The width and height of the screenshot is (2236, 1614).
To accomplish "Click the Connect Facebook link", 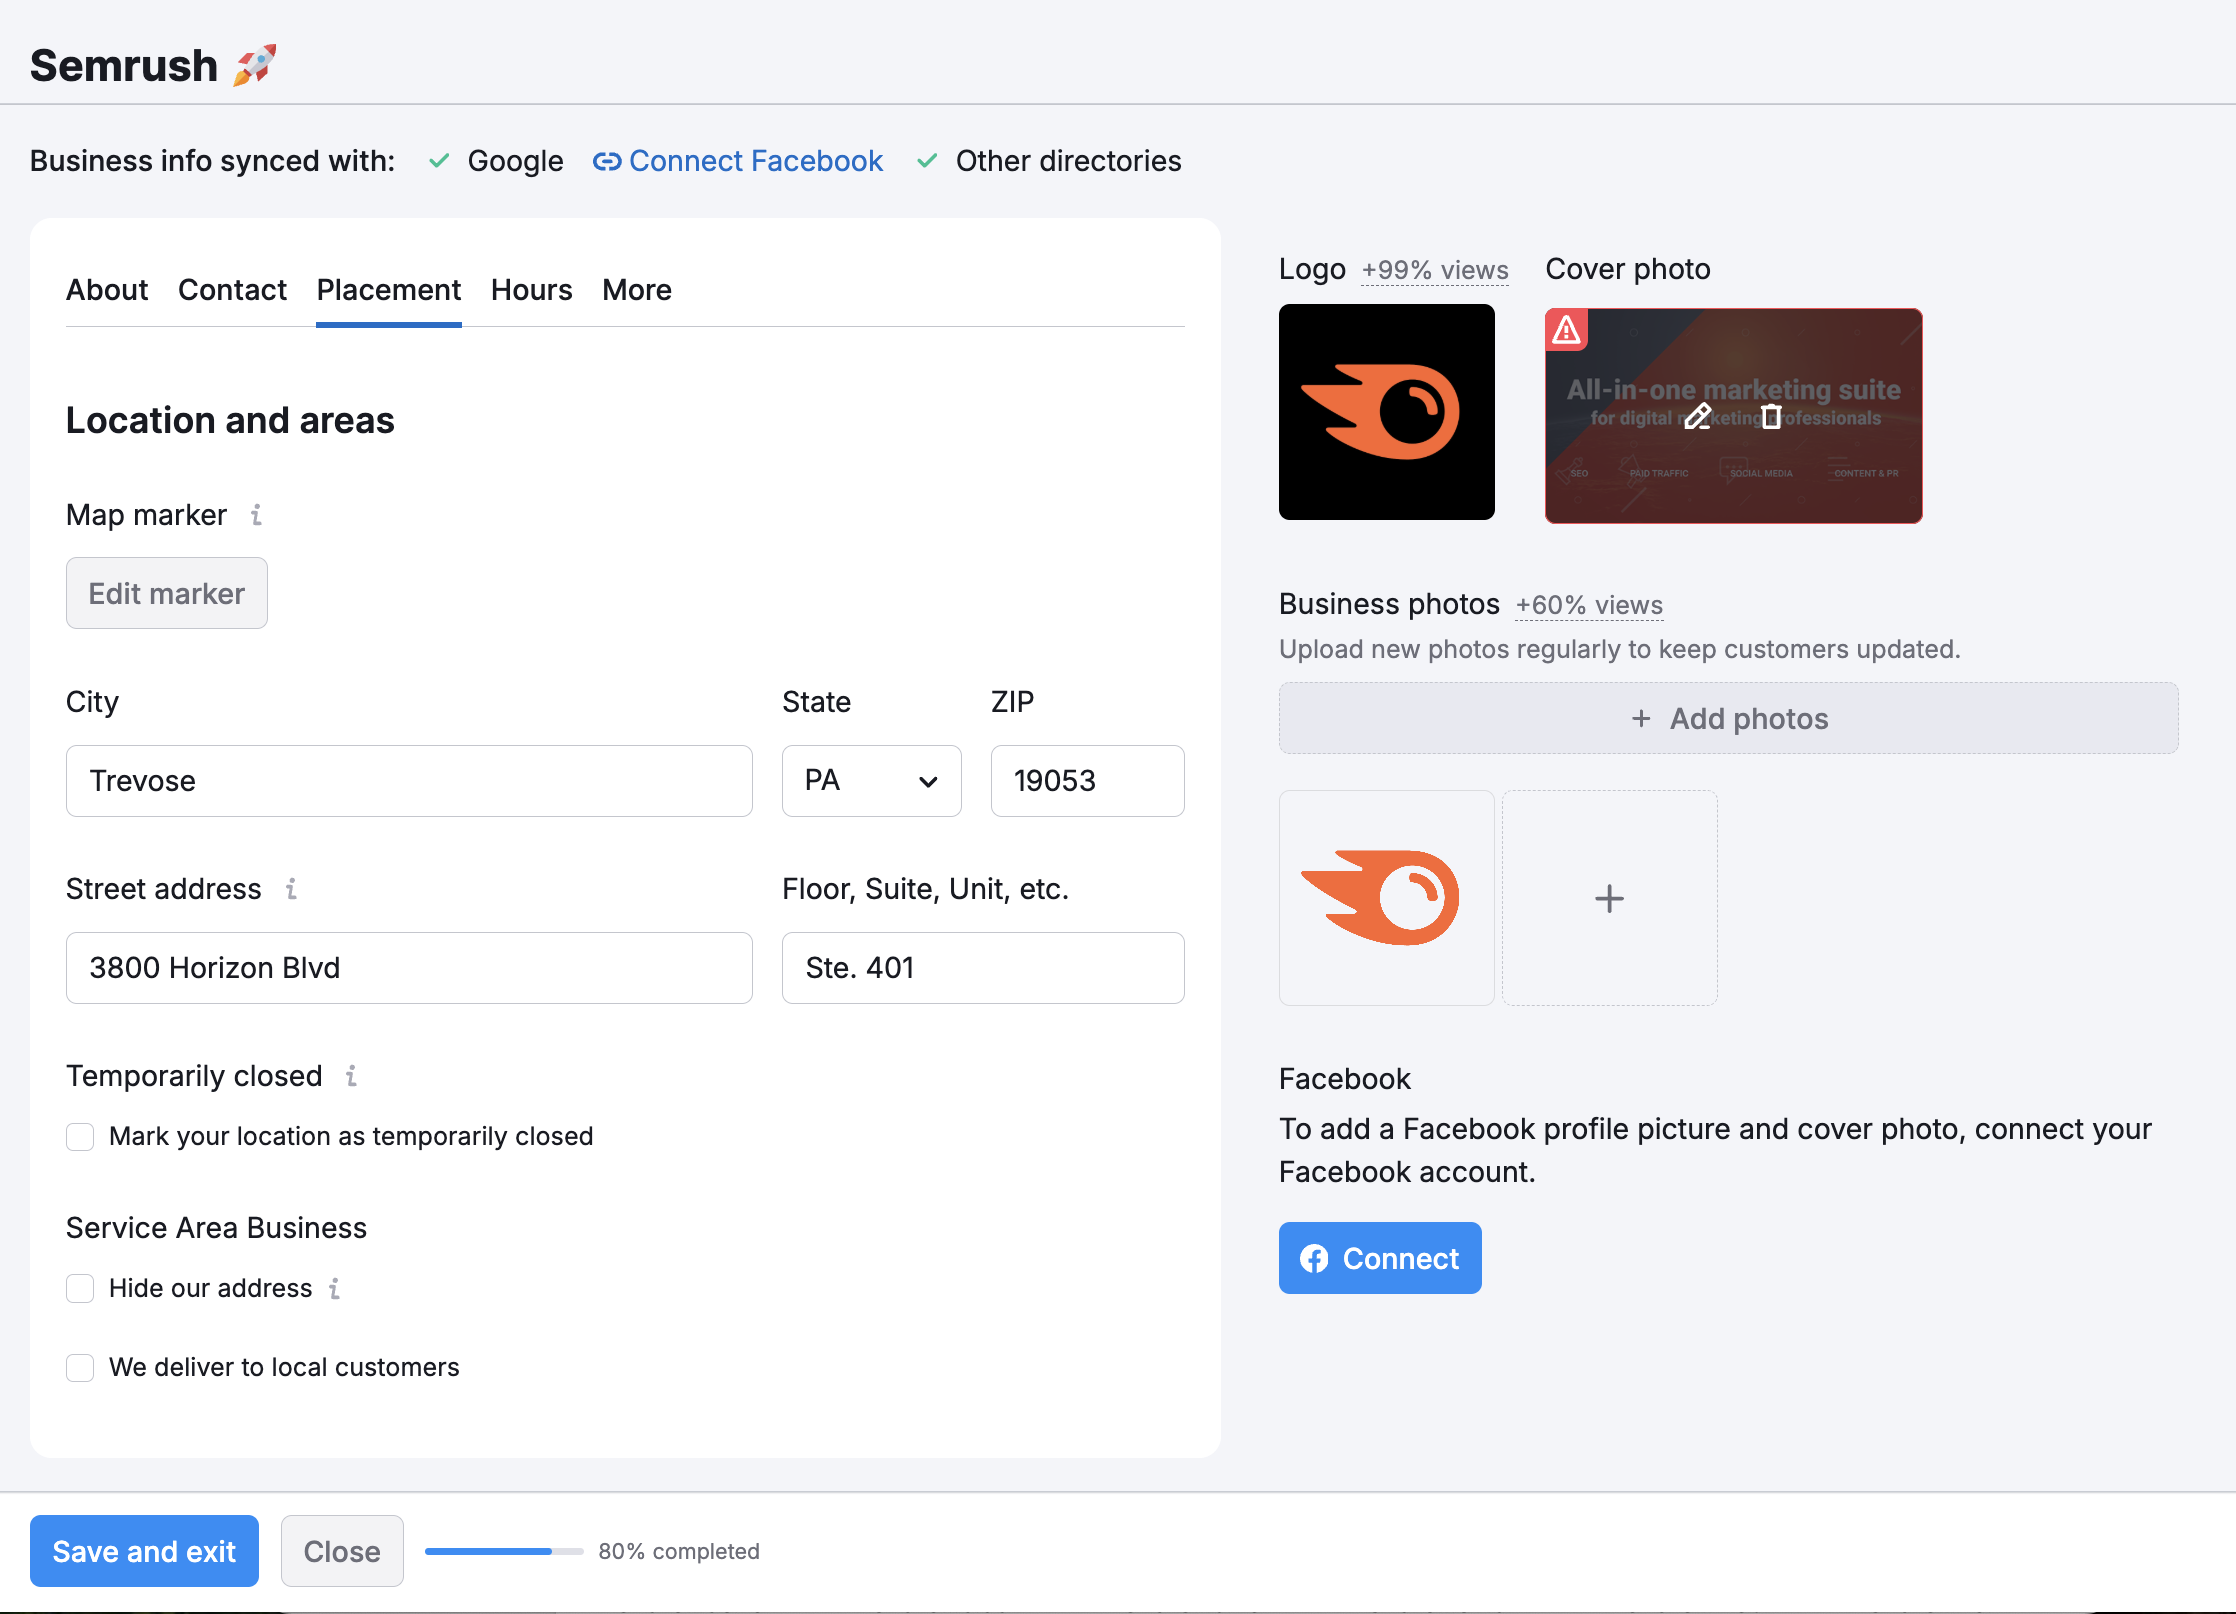I will (738, 161).
